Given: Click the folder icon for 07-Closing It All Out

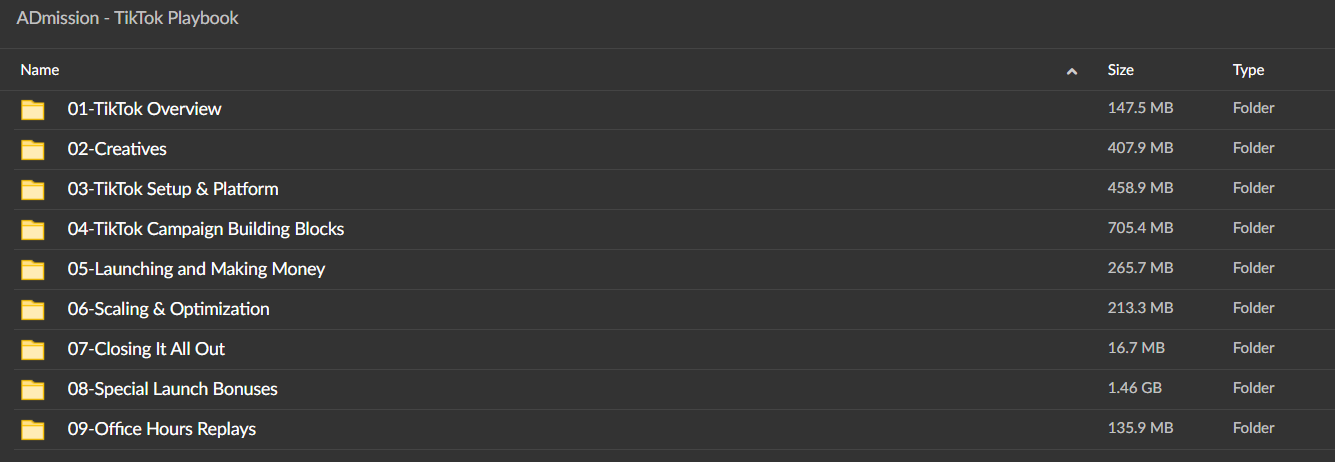Looking at the screenshot, I should [33, 349].
